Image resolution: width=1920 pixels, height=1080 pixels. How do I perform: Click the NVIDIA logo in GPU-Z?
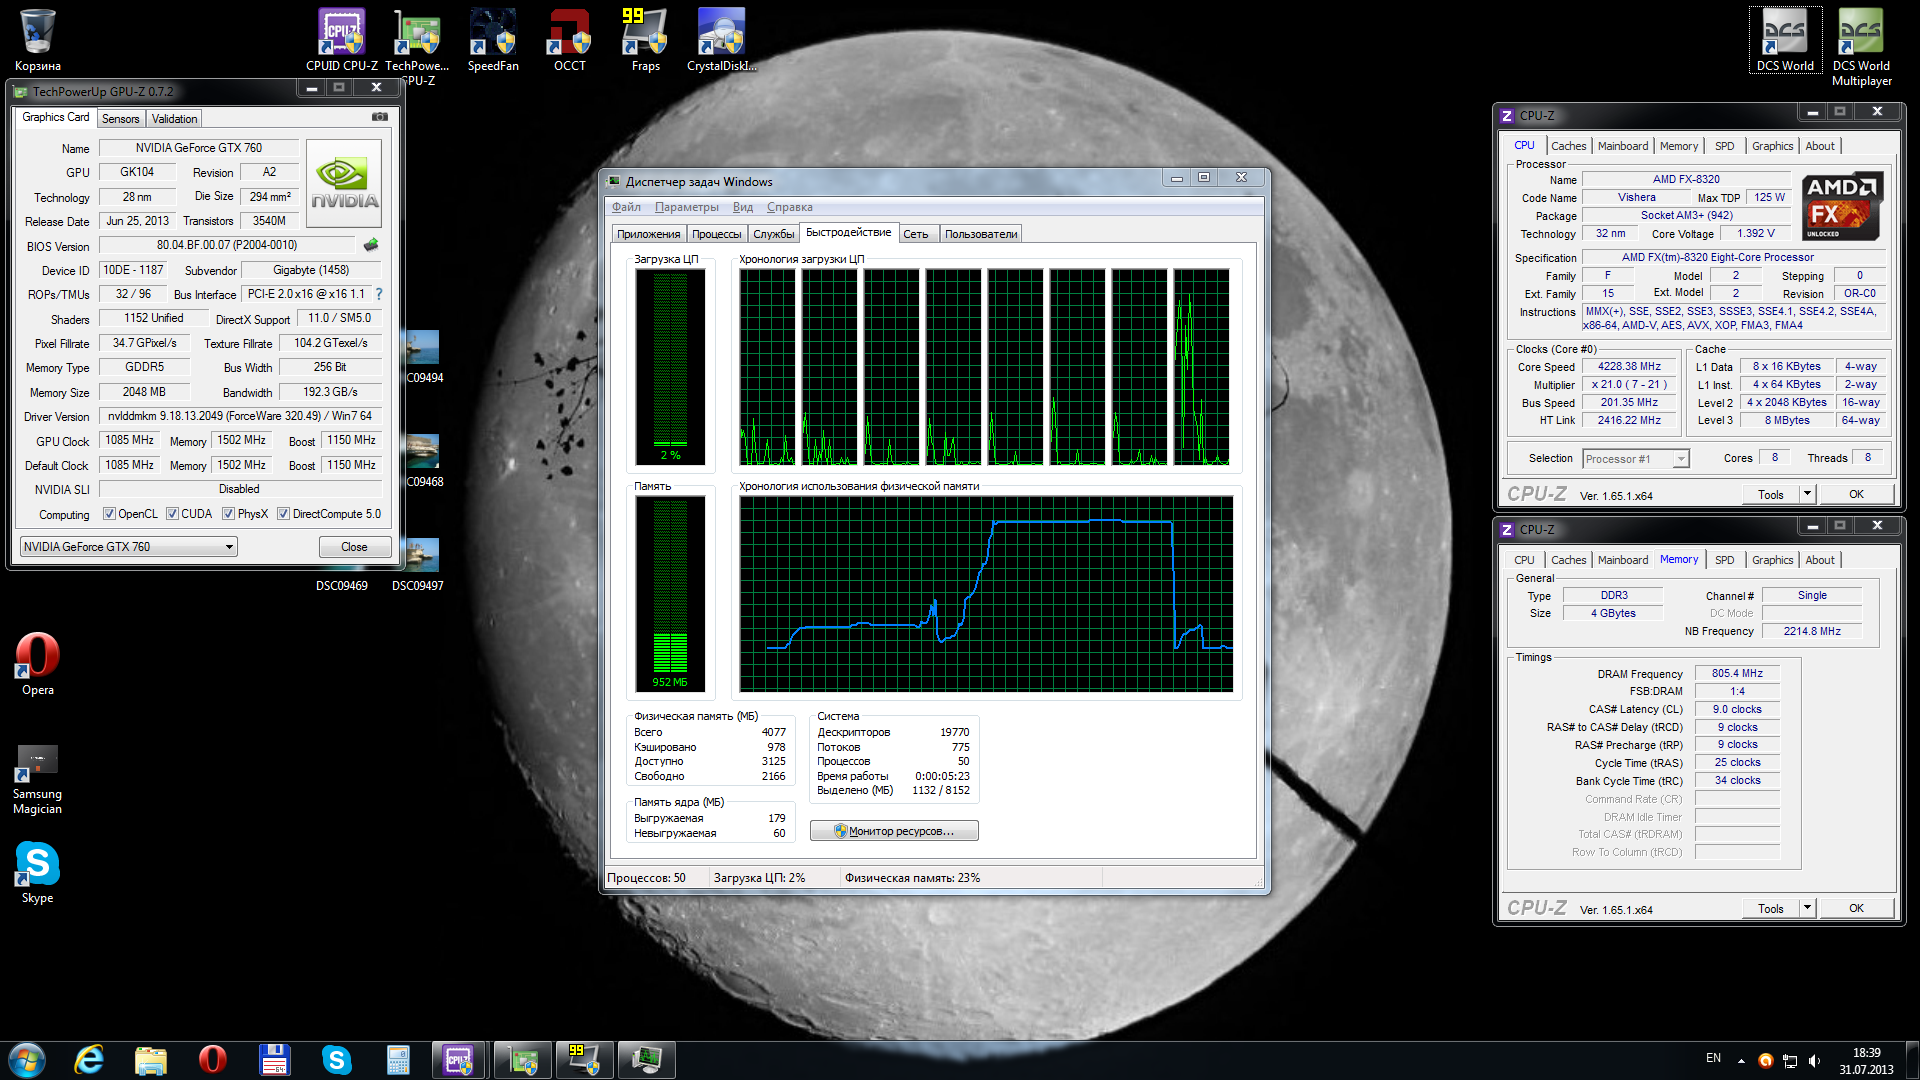click(x=344, y=183)
